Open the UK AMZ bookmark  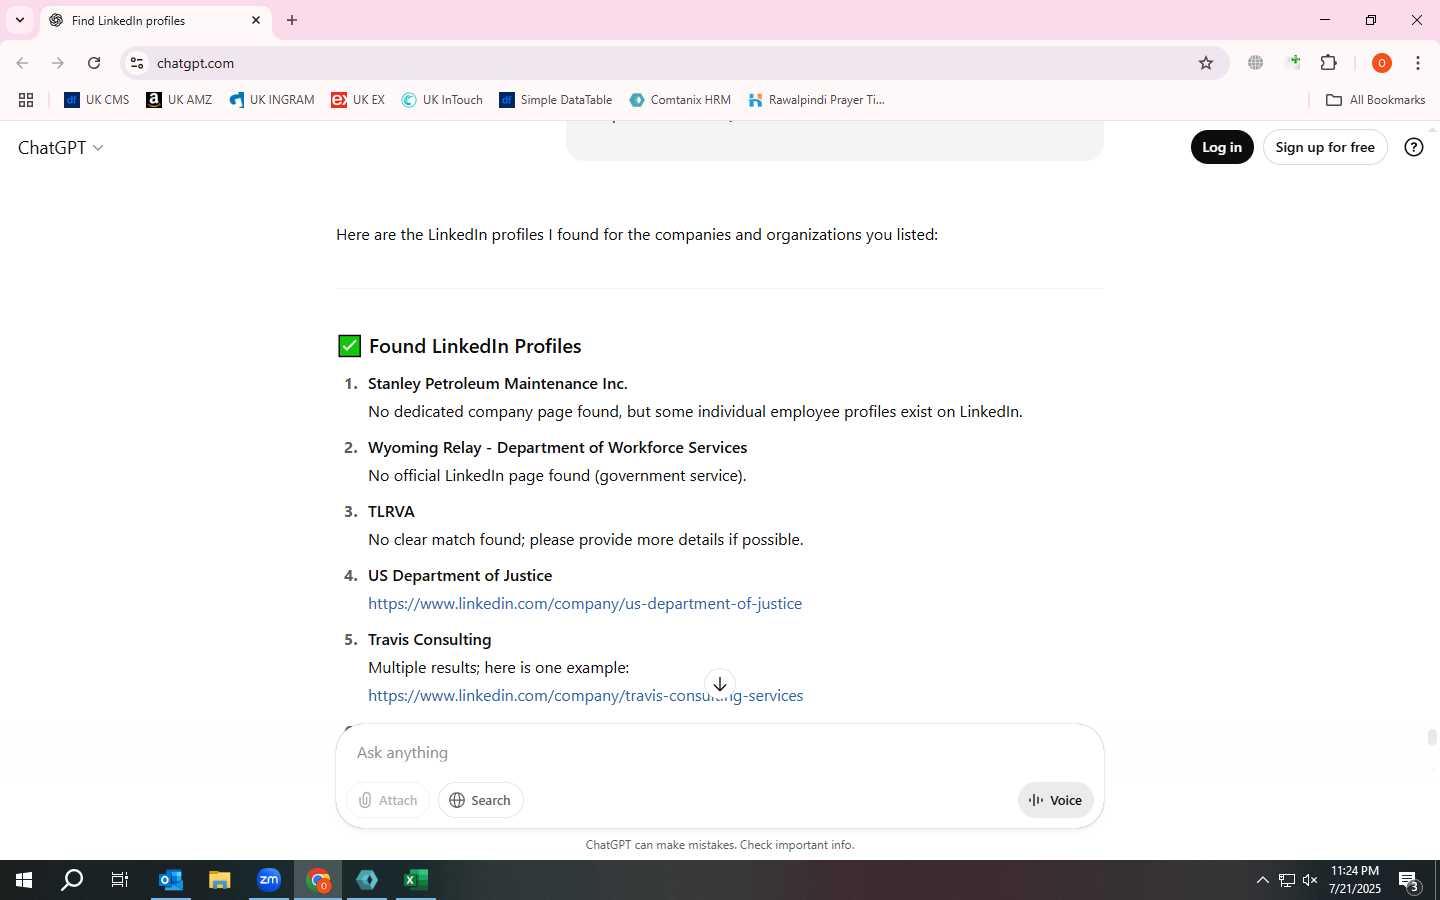point(179,100)
